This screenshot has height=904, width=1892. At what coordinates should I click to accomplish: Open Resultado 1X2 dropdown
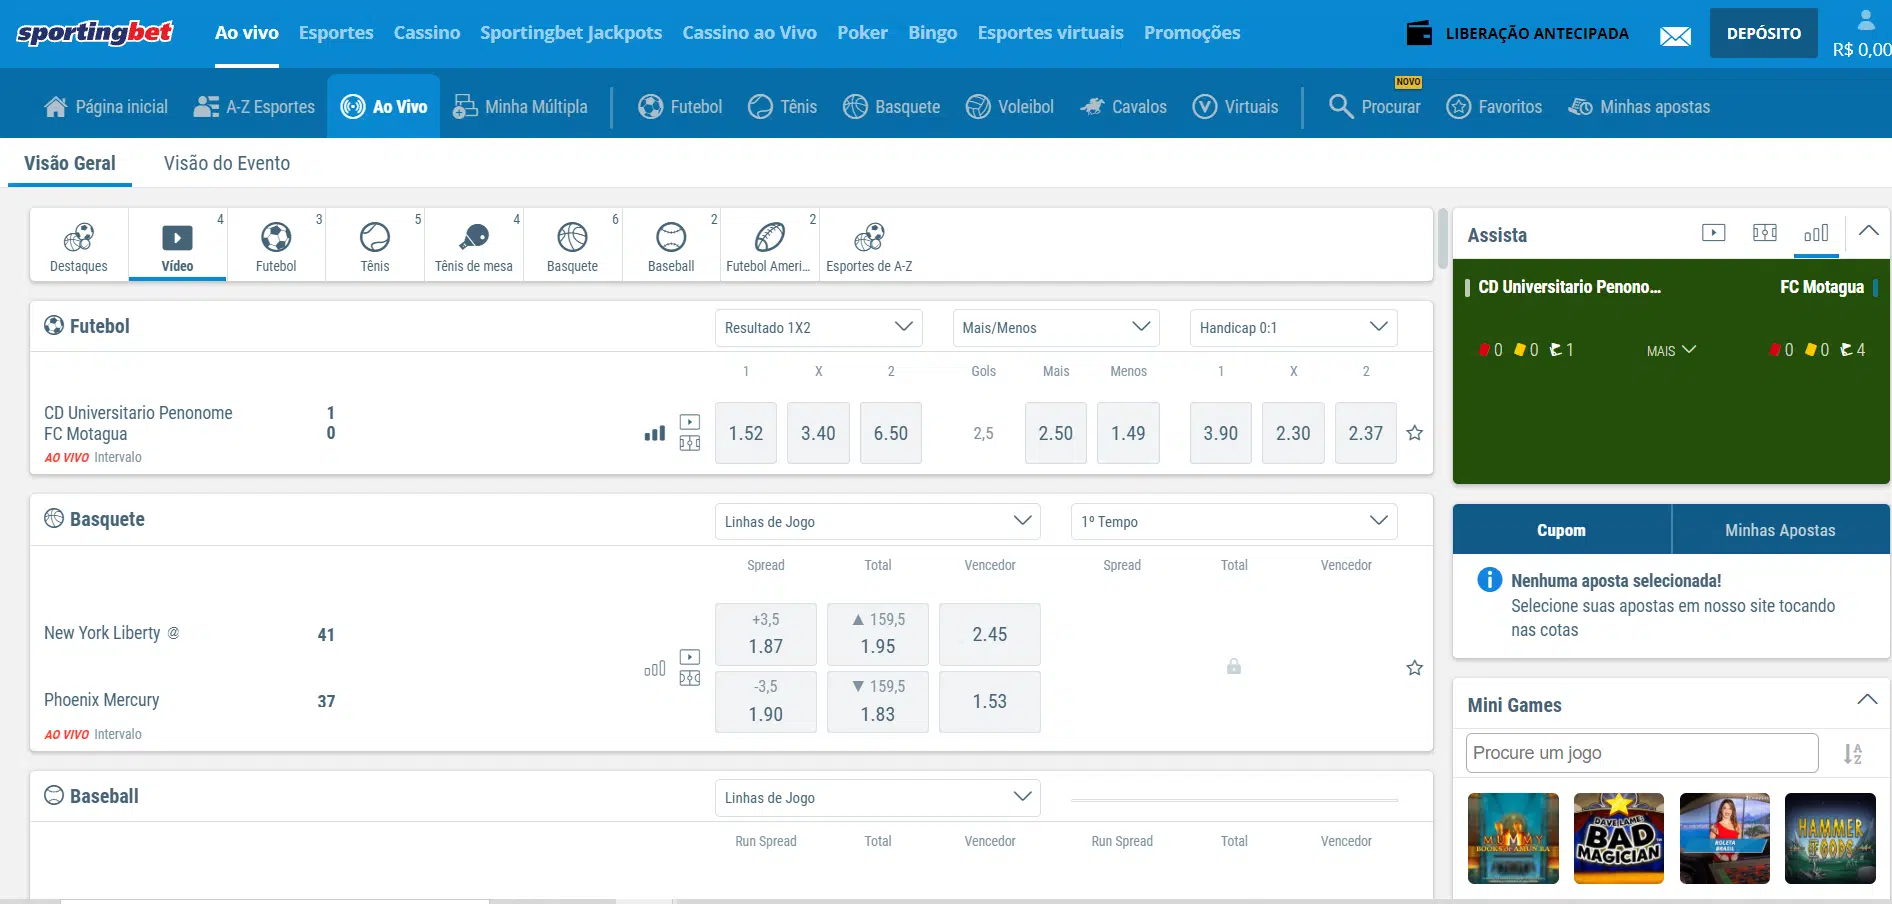[818, 327]
